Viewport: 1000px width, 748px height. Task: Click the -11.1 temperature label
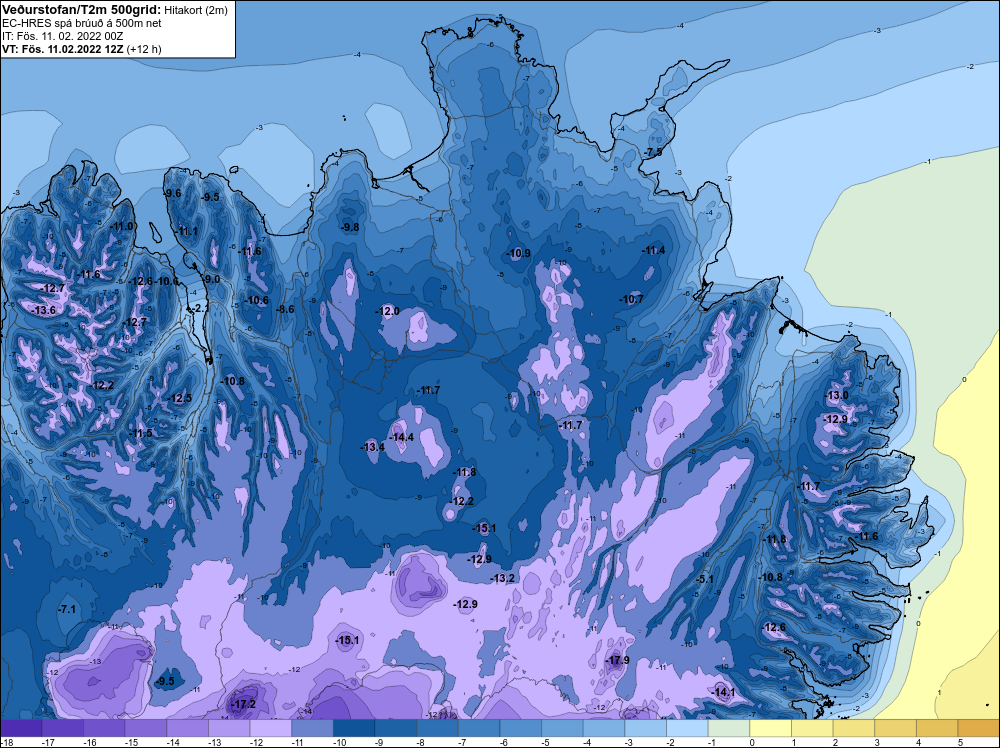(x=187, y=231)
